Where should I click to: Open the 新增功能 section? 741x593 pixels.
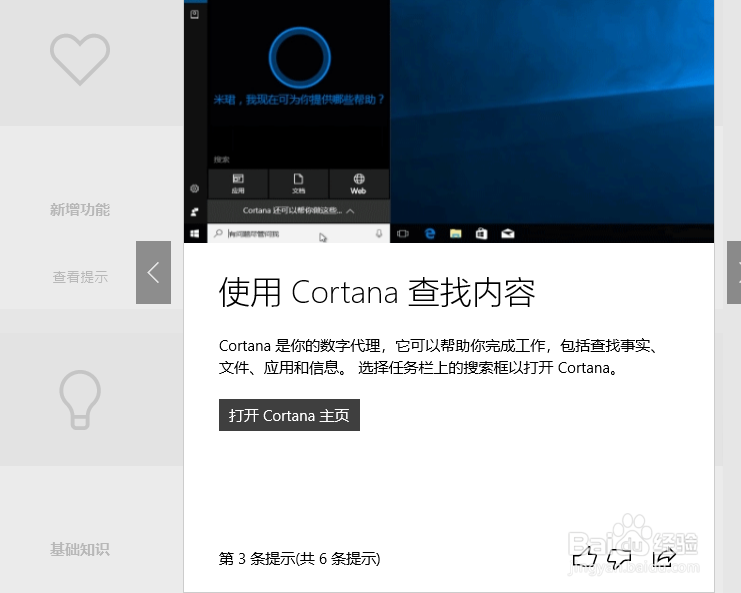80,209
